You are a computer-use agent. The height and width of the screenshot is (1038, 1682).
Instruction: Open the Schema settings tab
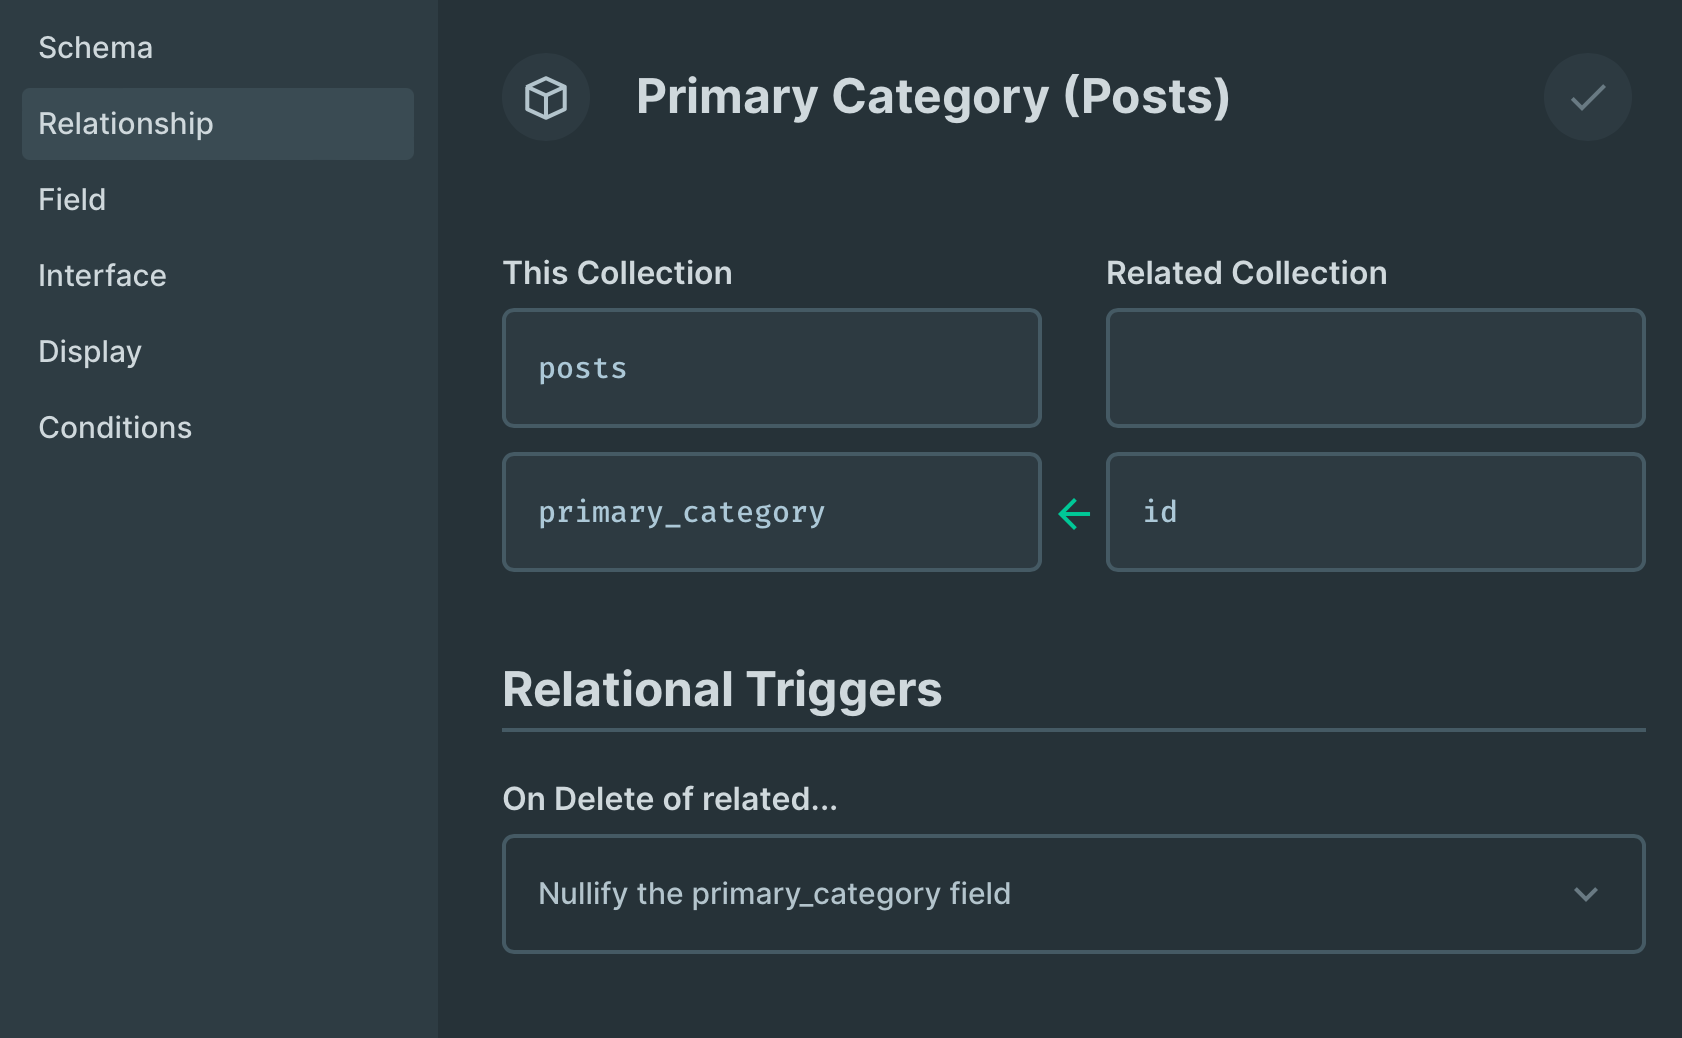click(x=95, y=47)
